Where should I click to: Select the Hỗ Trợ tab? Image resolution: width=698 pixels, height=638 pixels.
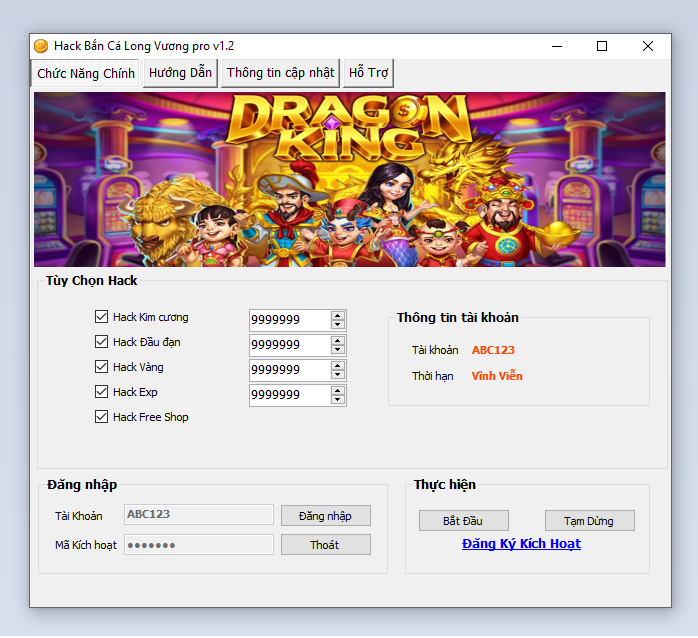[x=368, y=73]
